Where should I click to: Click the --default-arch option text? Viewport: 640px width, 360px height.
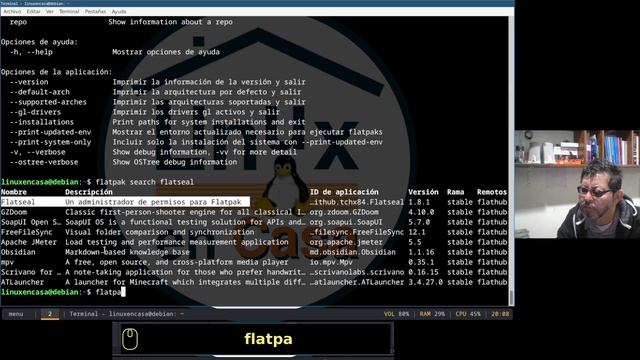(40, 92)
